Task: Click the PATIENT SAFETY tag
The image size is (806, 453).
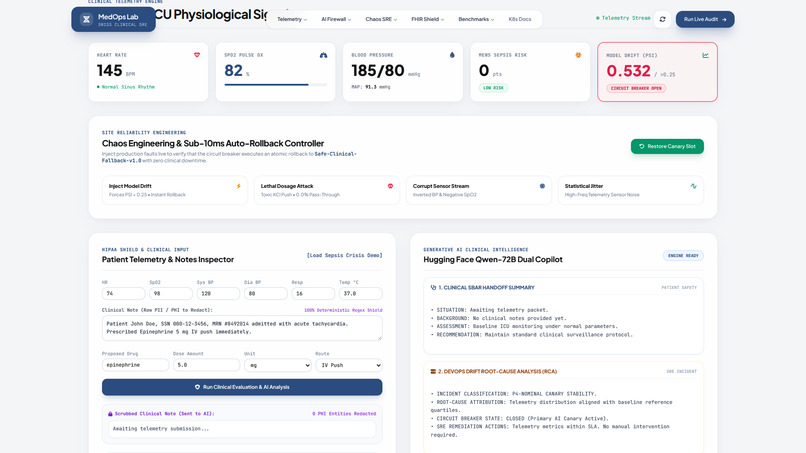Action: coord(679,287)
